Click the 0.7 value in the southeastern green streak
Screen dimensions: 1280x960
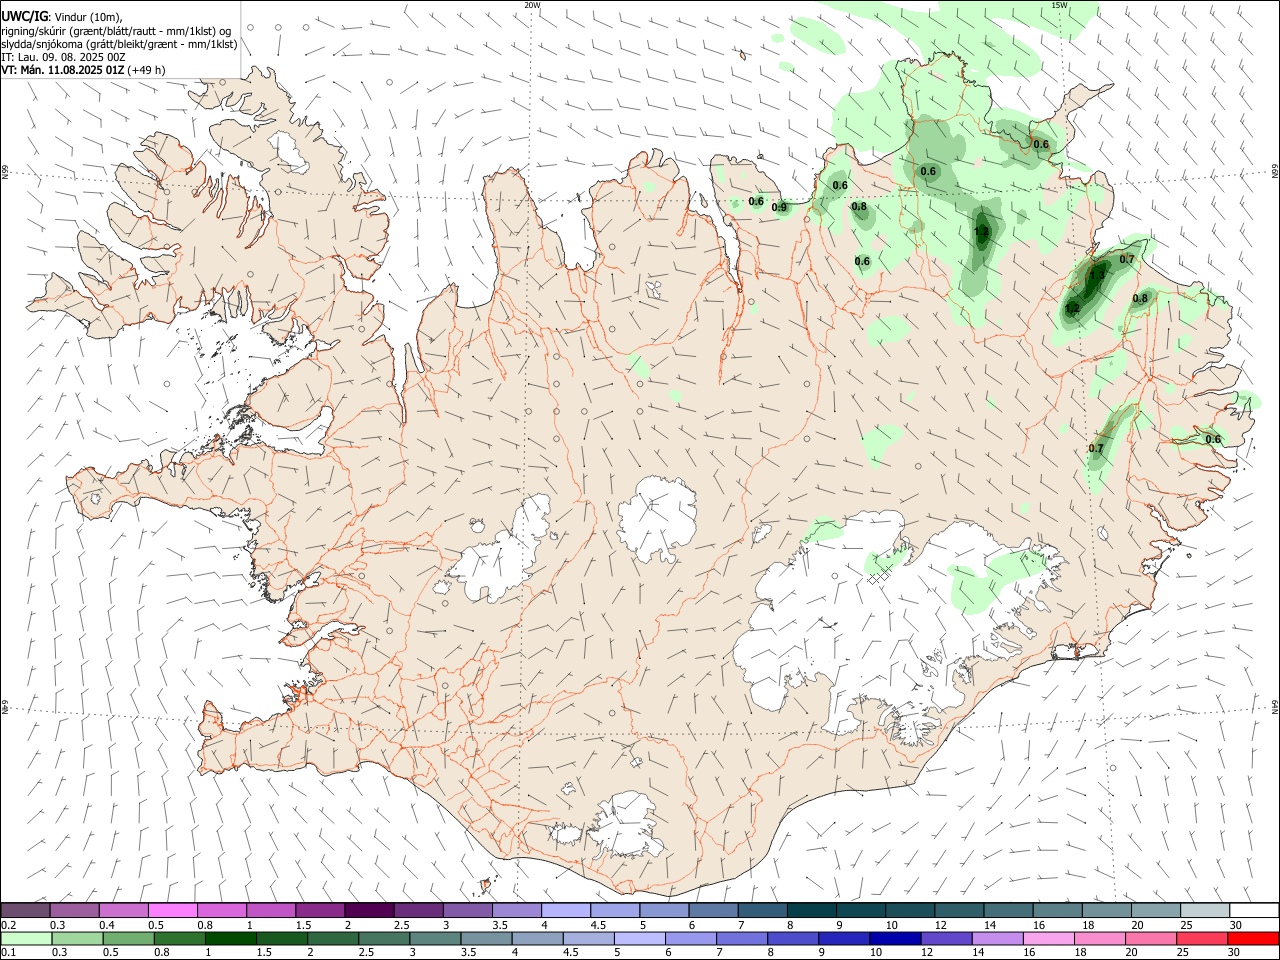pos(1095,449)
